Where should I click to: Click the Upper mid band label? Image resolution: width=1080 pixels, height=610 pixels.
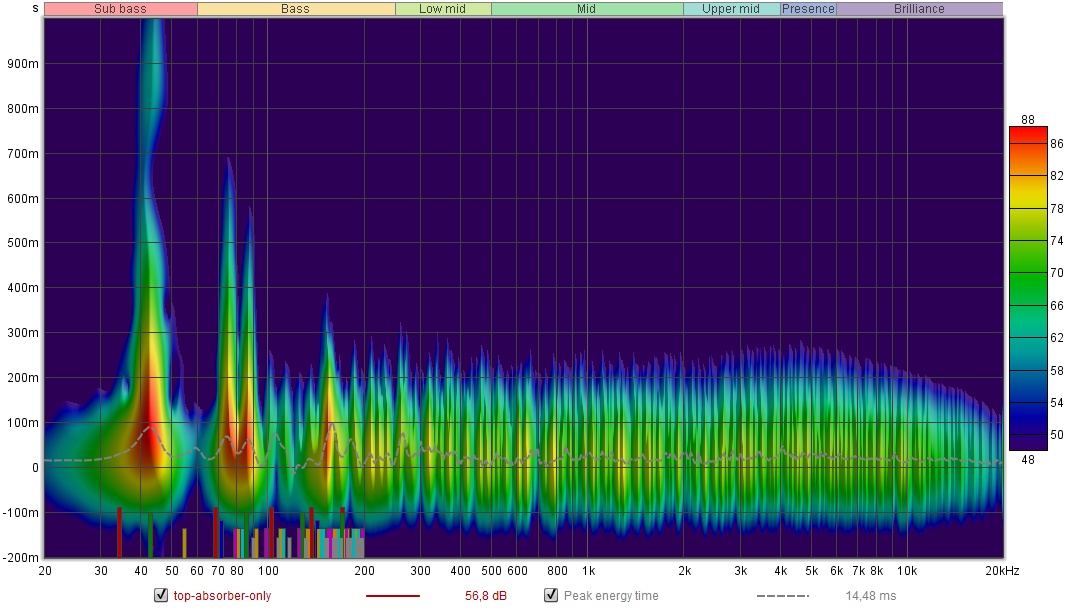coord(731,9)
